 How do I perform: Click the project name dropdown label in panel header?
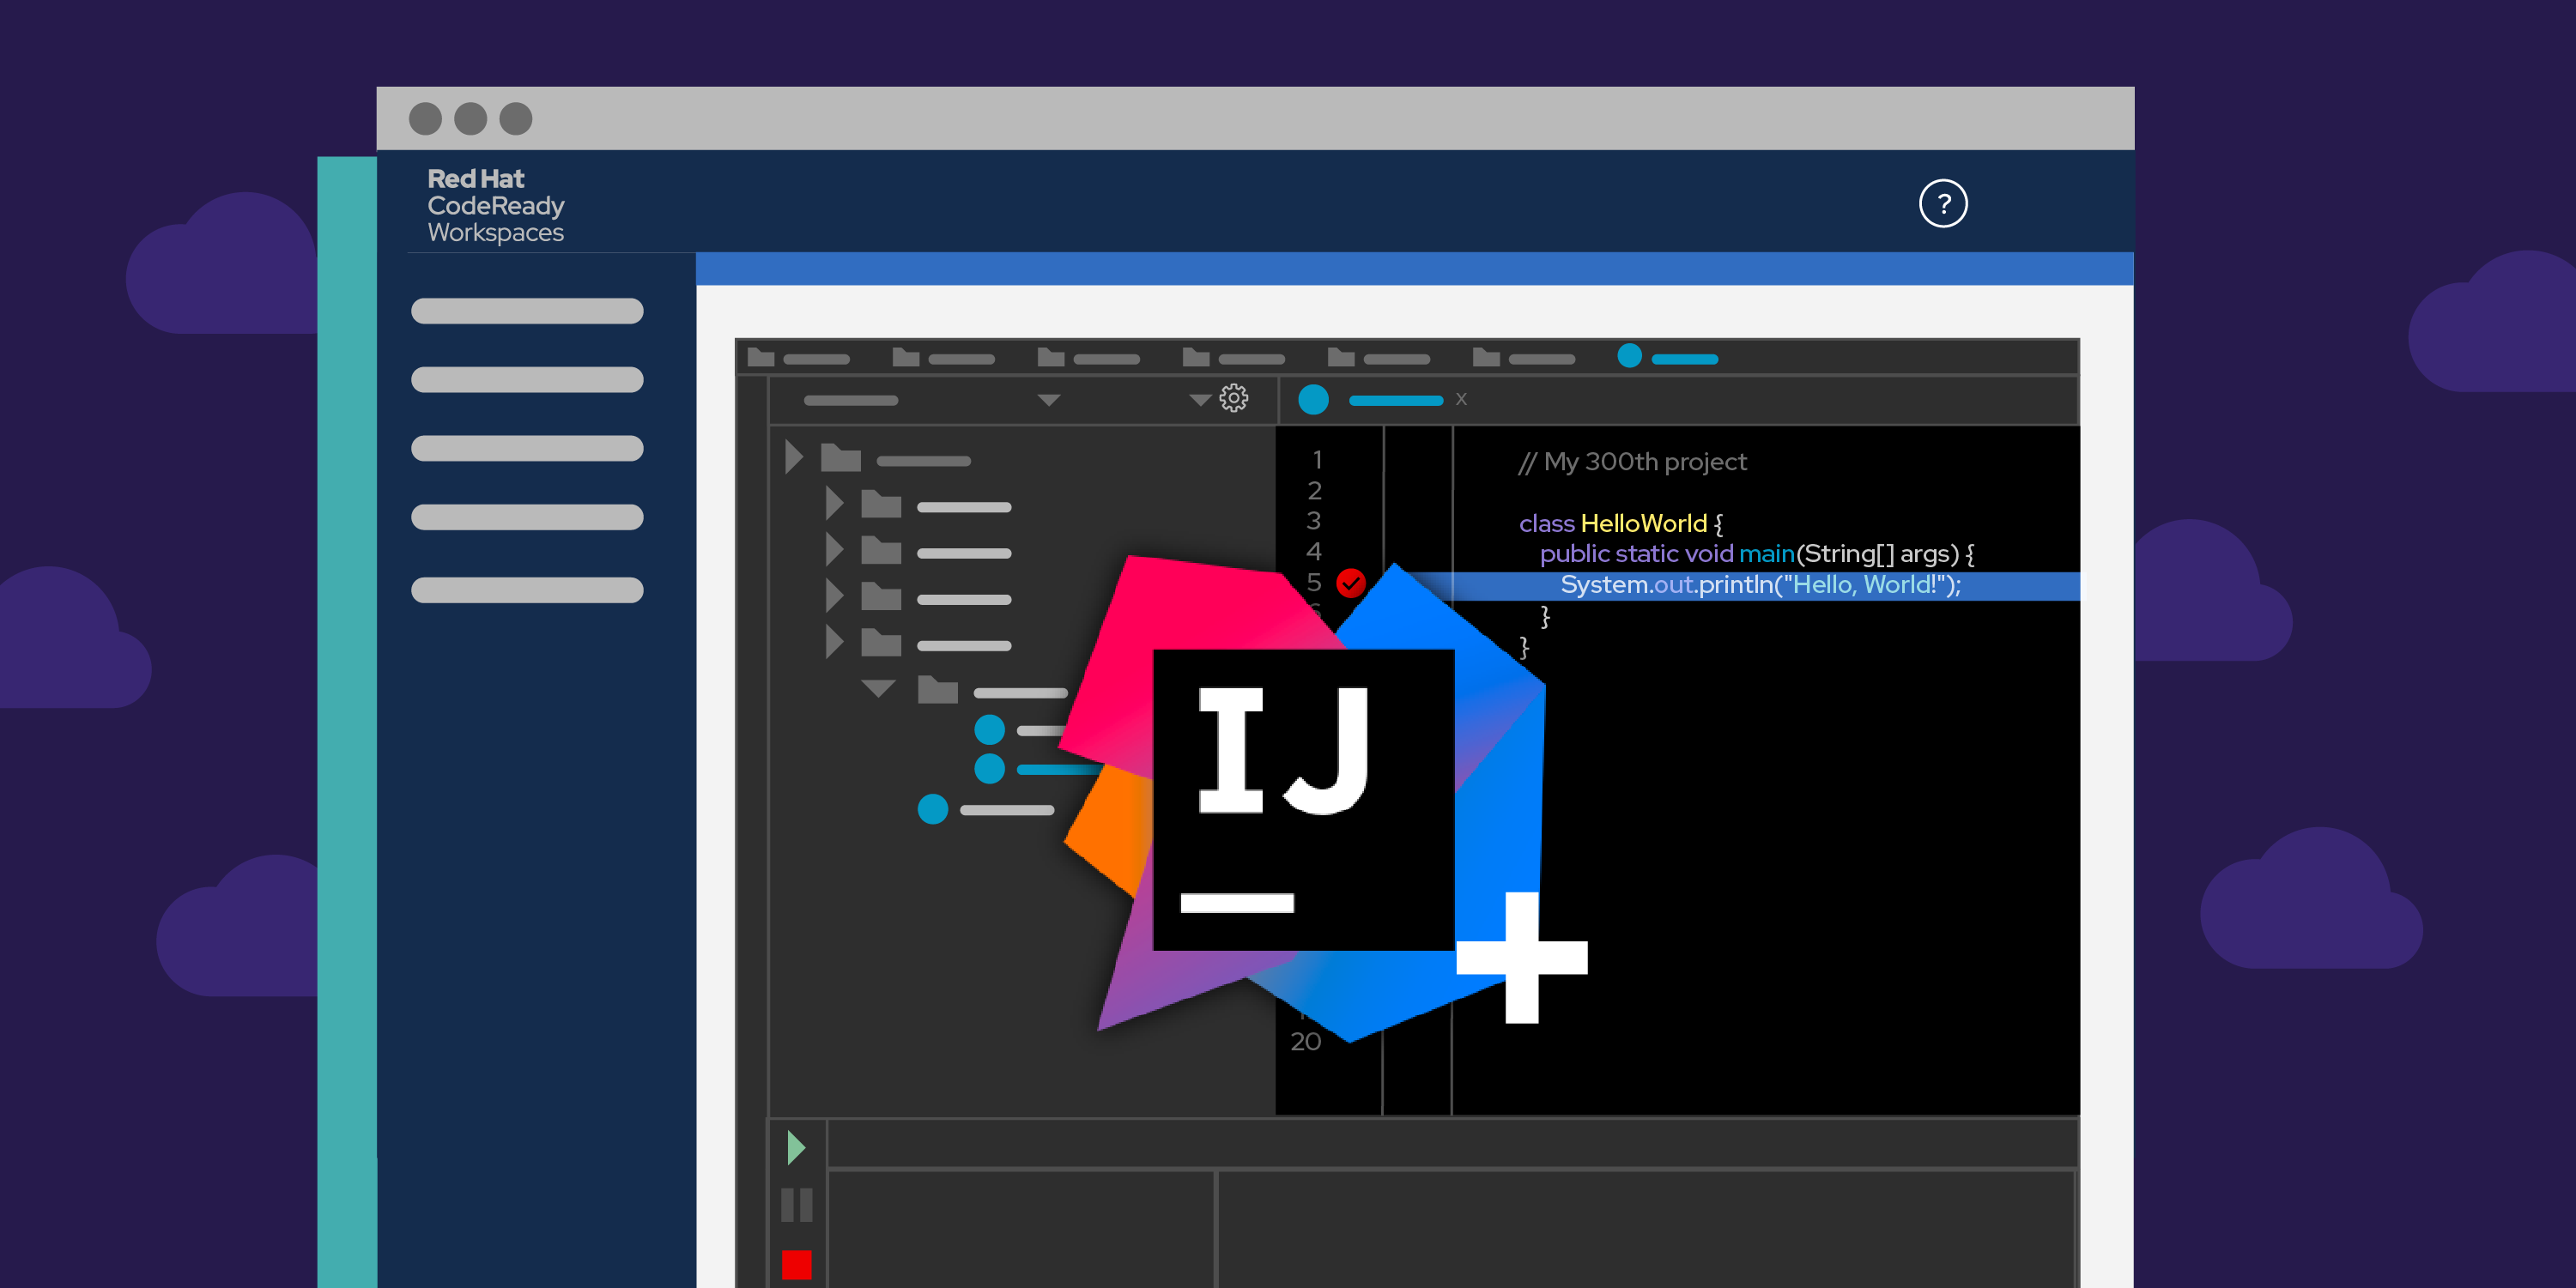tap(851, 400)
